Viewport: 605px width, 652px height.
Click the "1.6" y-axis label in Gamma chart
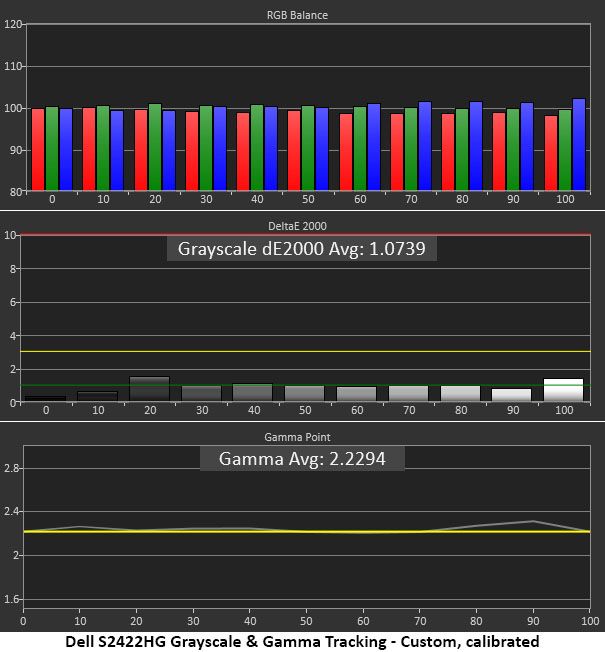12,599
